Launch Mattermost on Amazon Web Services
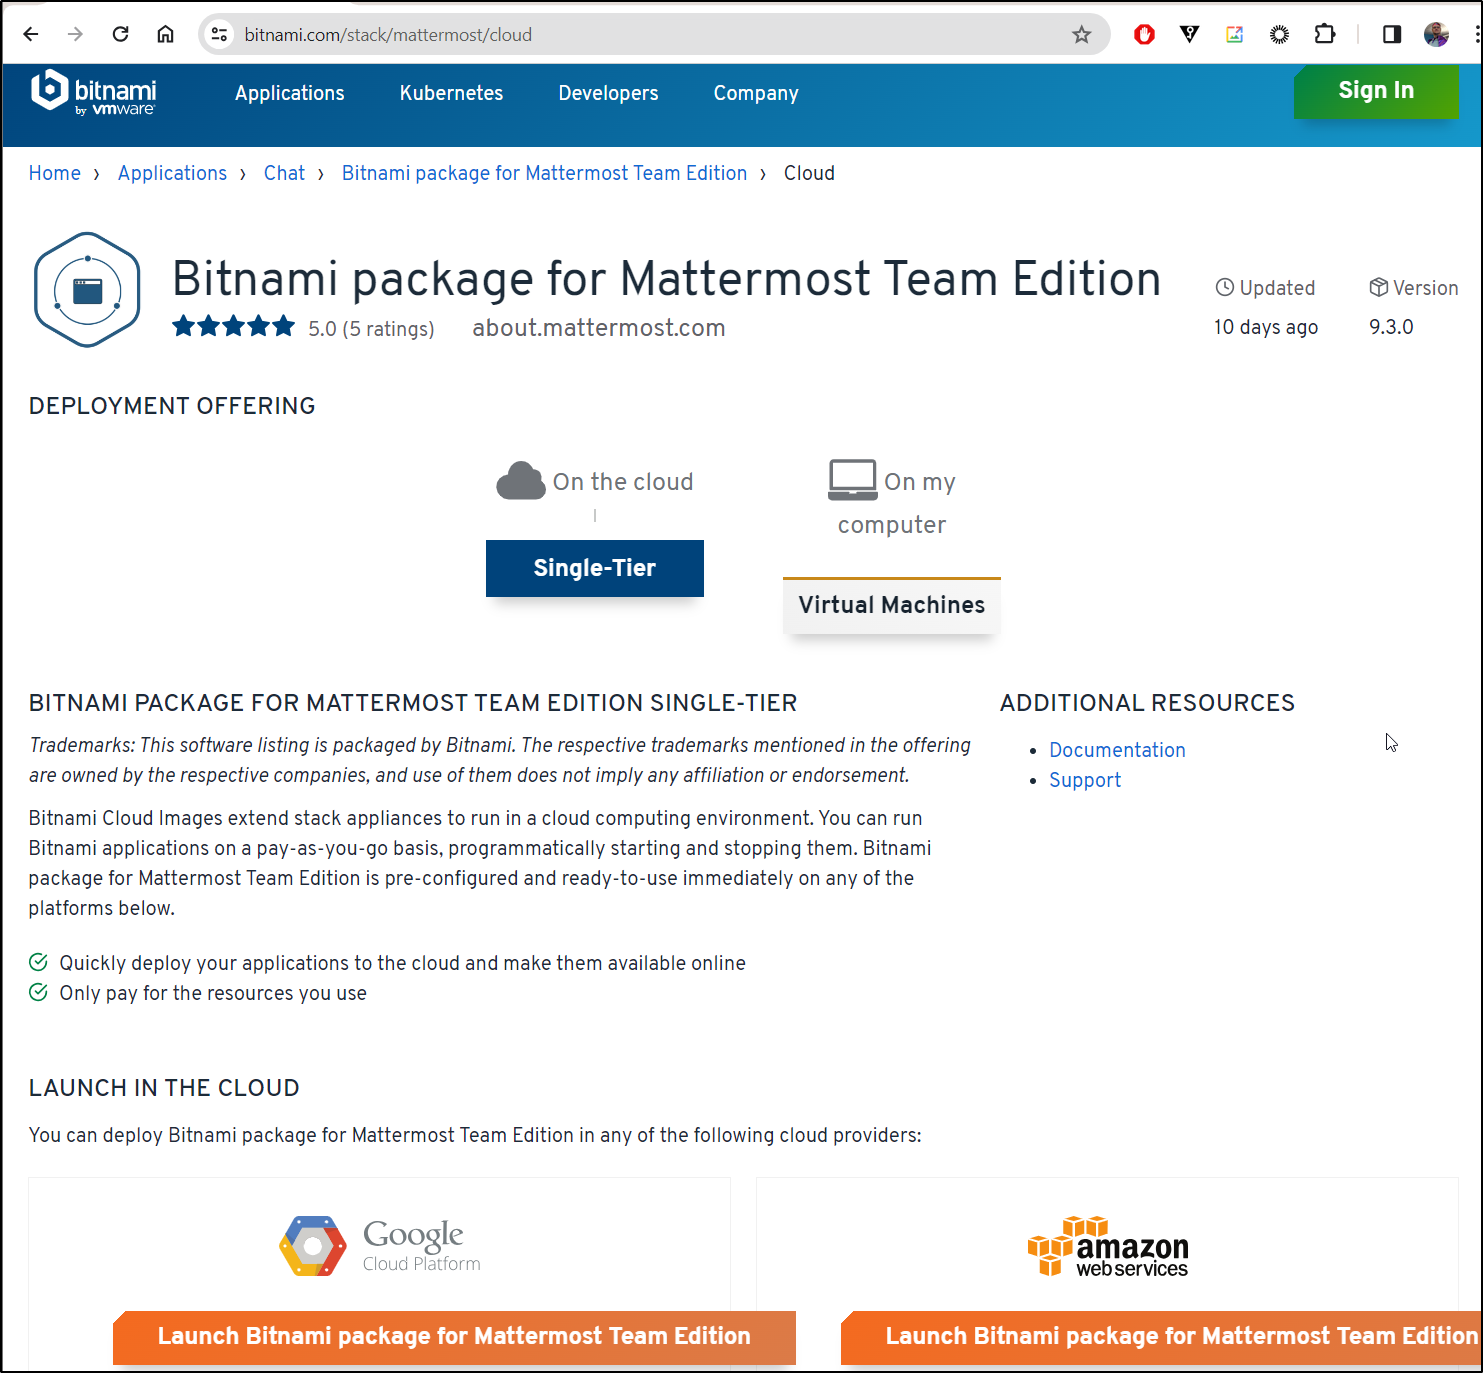Screen dimensions: 1483x1373 point(1161,1337)
